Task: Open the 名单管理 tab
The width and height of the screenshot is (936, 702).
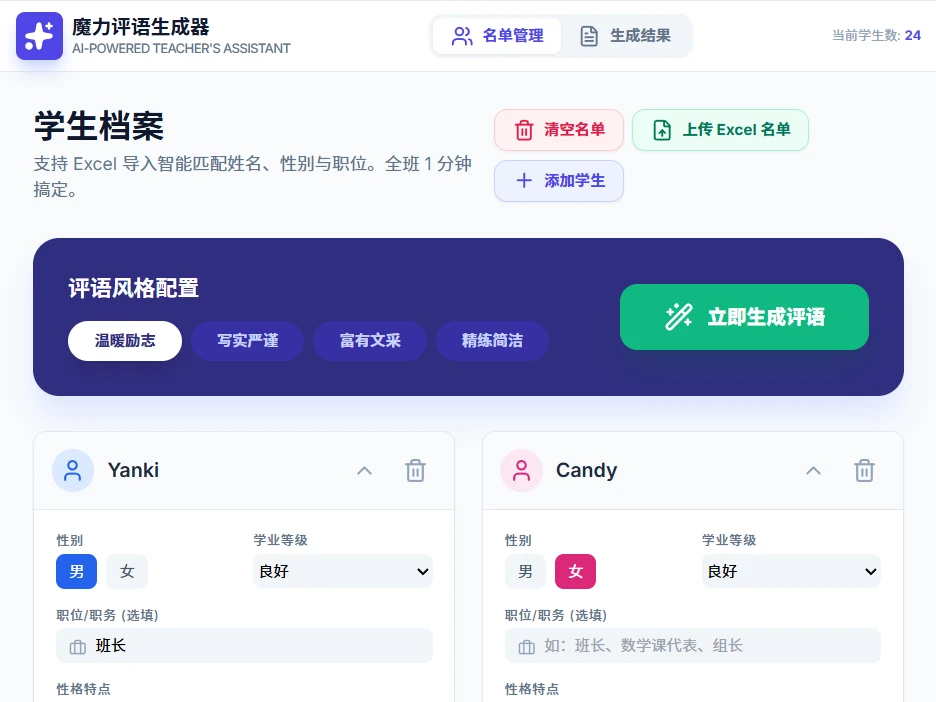Action: click(x=497, y=36)
